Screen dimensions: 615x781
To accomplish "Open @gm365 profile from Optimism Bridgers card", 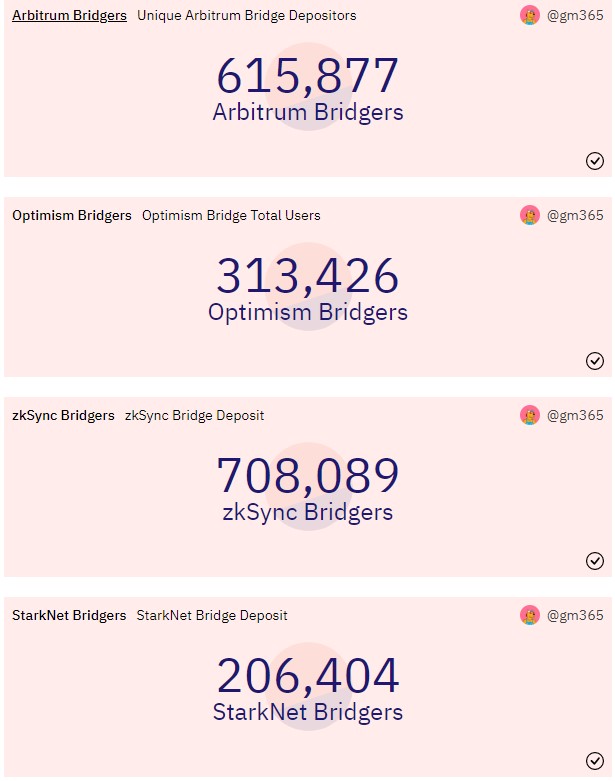I will click(x=575, y=215).
